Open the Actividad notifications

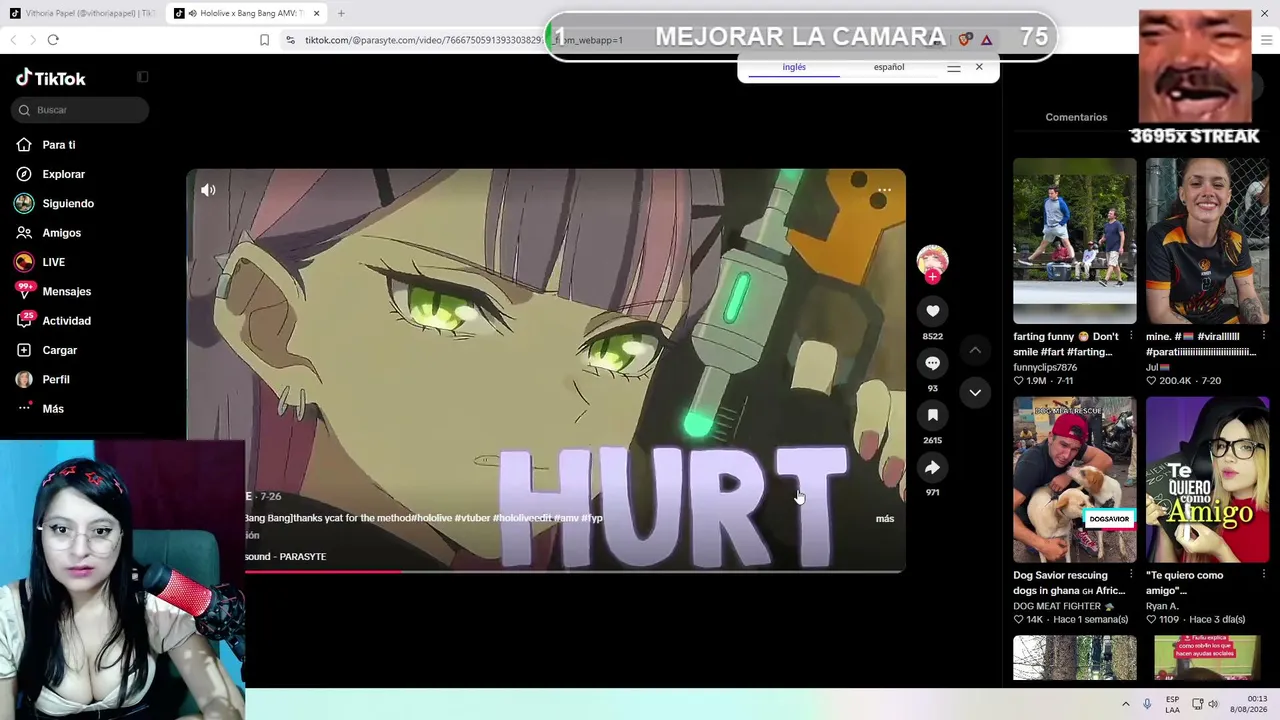[x=67, y=321]
